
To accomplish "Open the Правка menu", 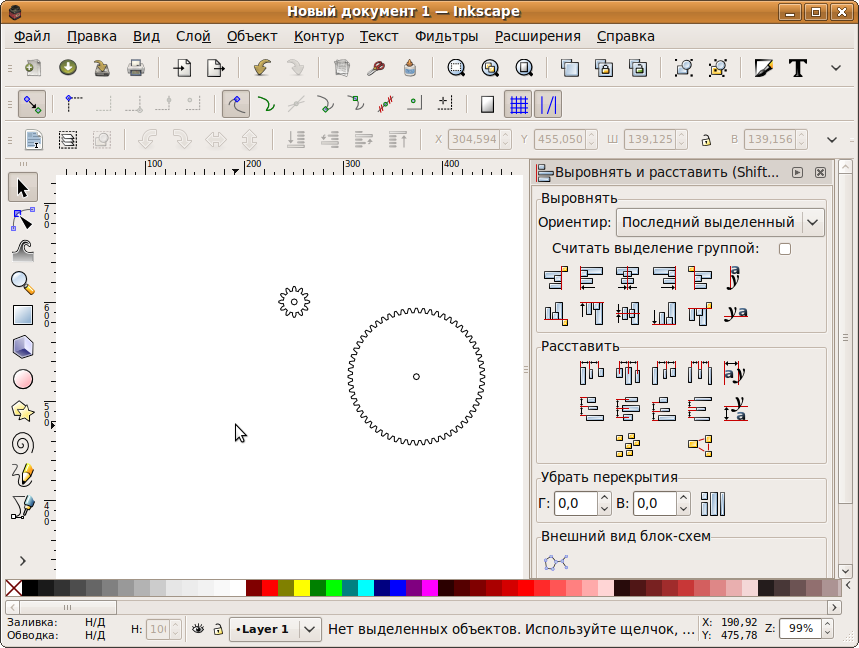I will pyautogui.click(x=91, y=36).
